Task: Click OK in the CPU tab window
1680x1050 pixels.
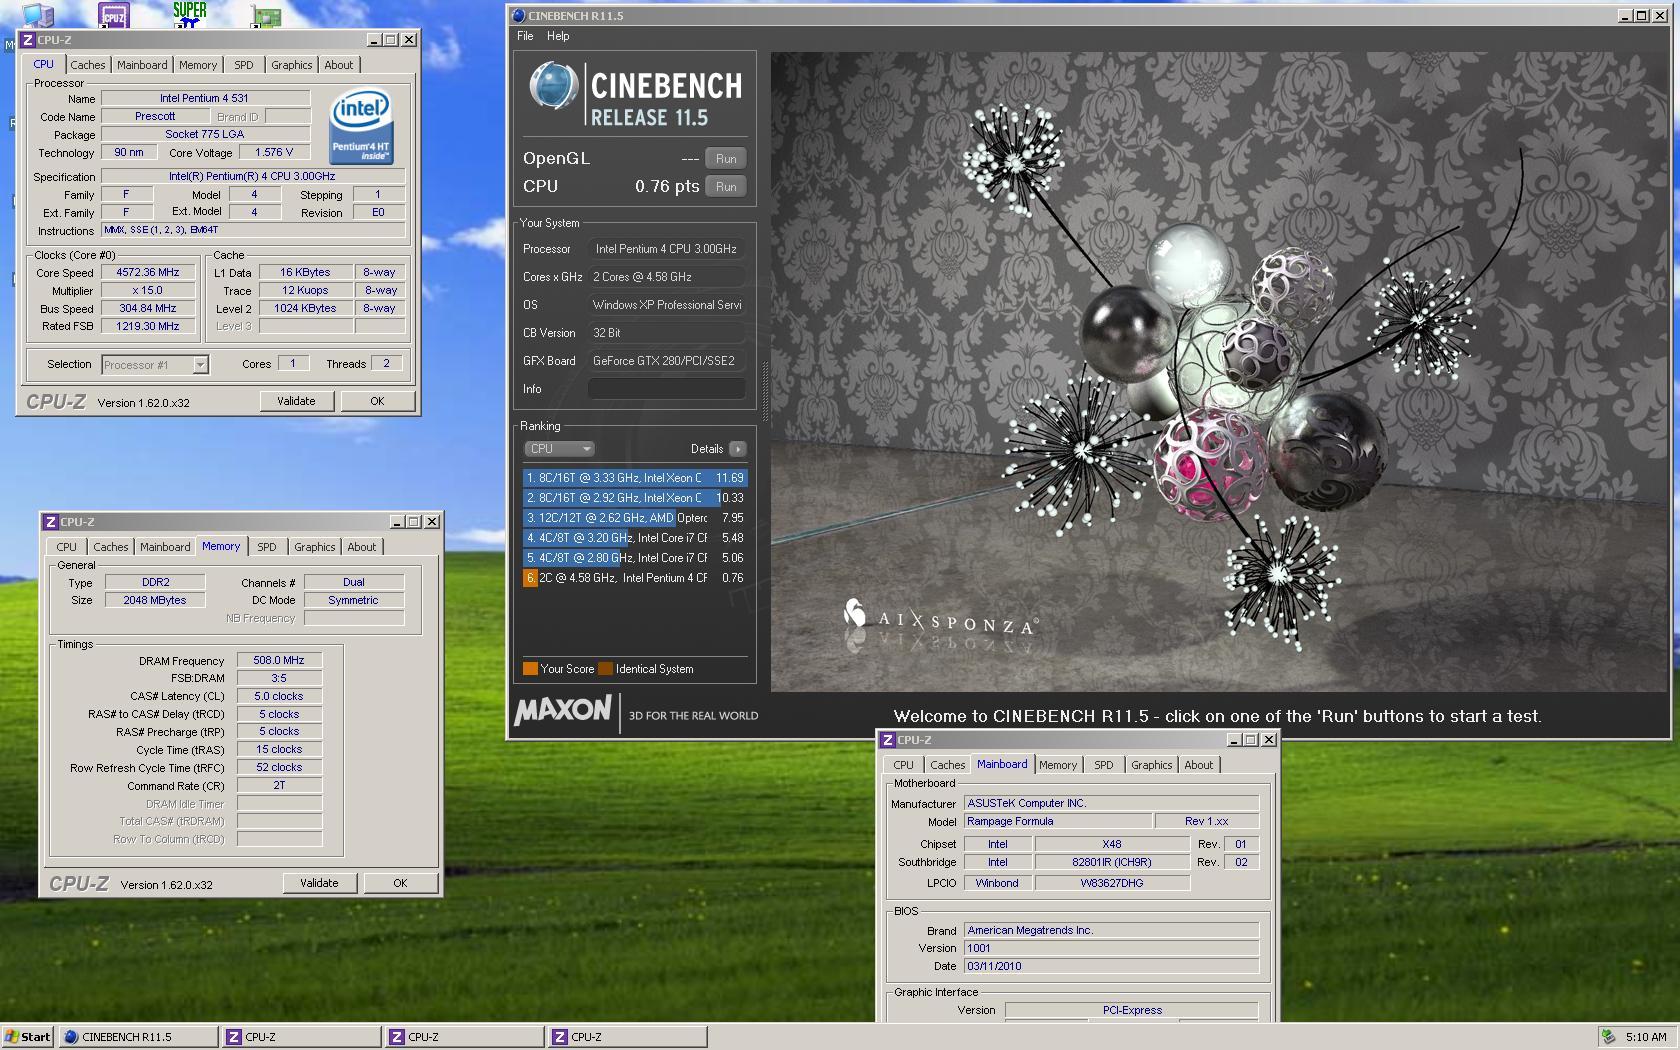Action: pyautogui.click(x=377, y=401)
